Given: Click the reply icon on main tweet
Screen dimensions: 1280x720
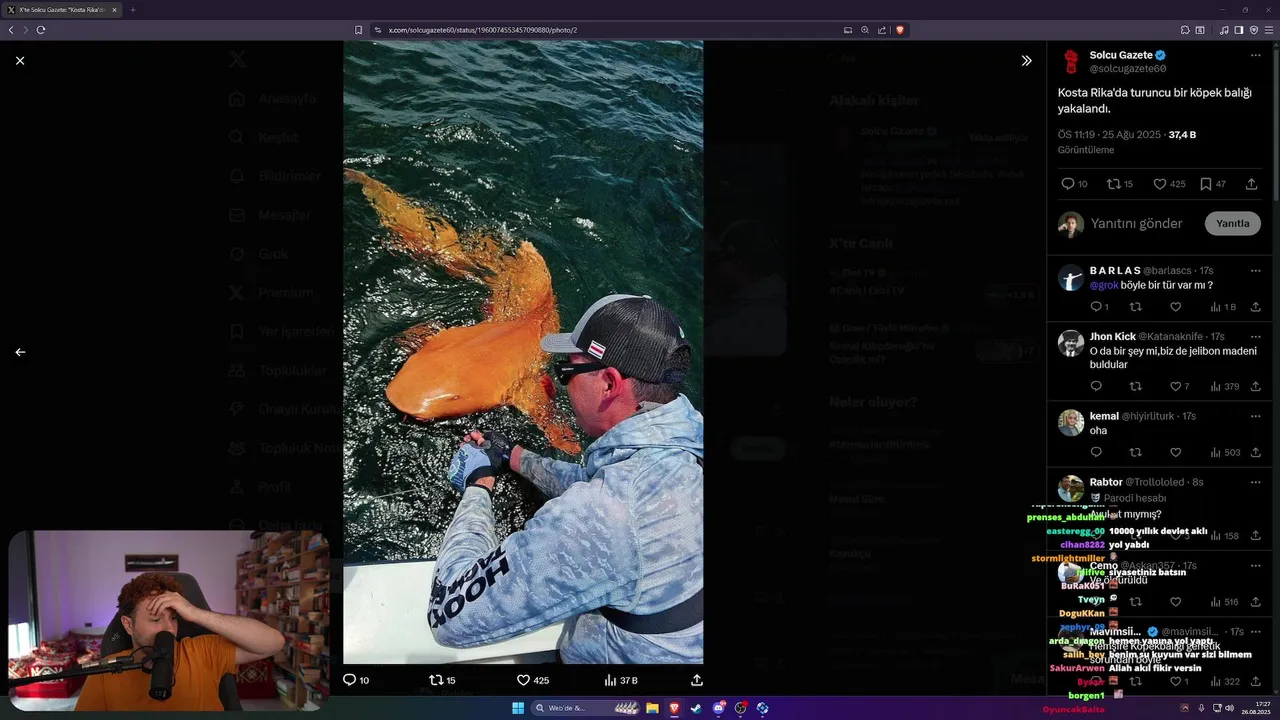Looking at the screenshot, I should [x=1067, y=184].
